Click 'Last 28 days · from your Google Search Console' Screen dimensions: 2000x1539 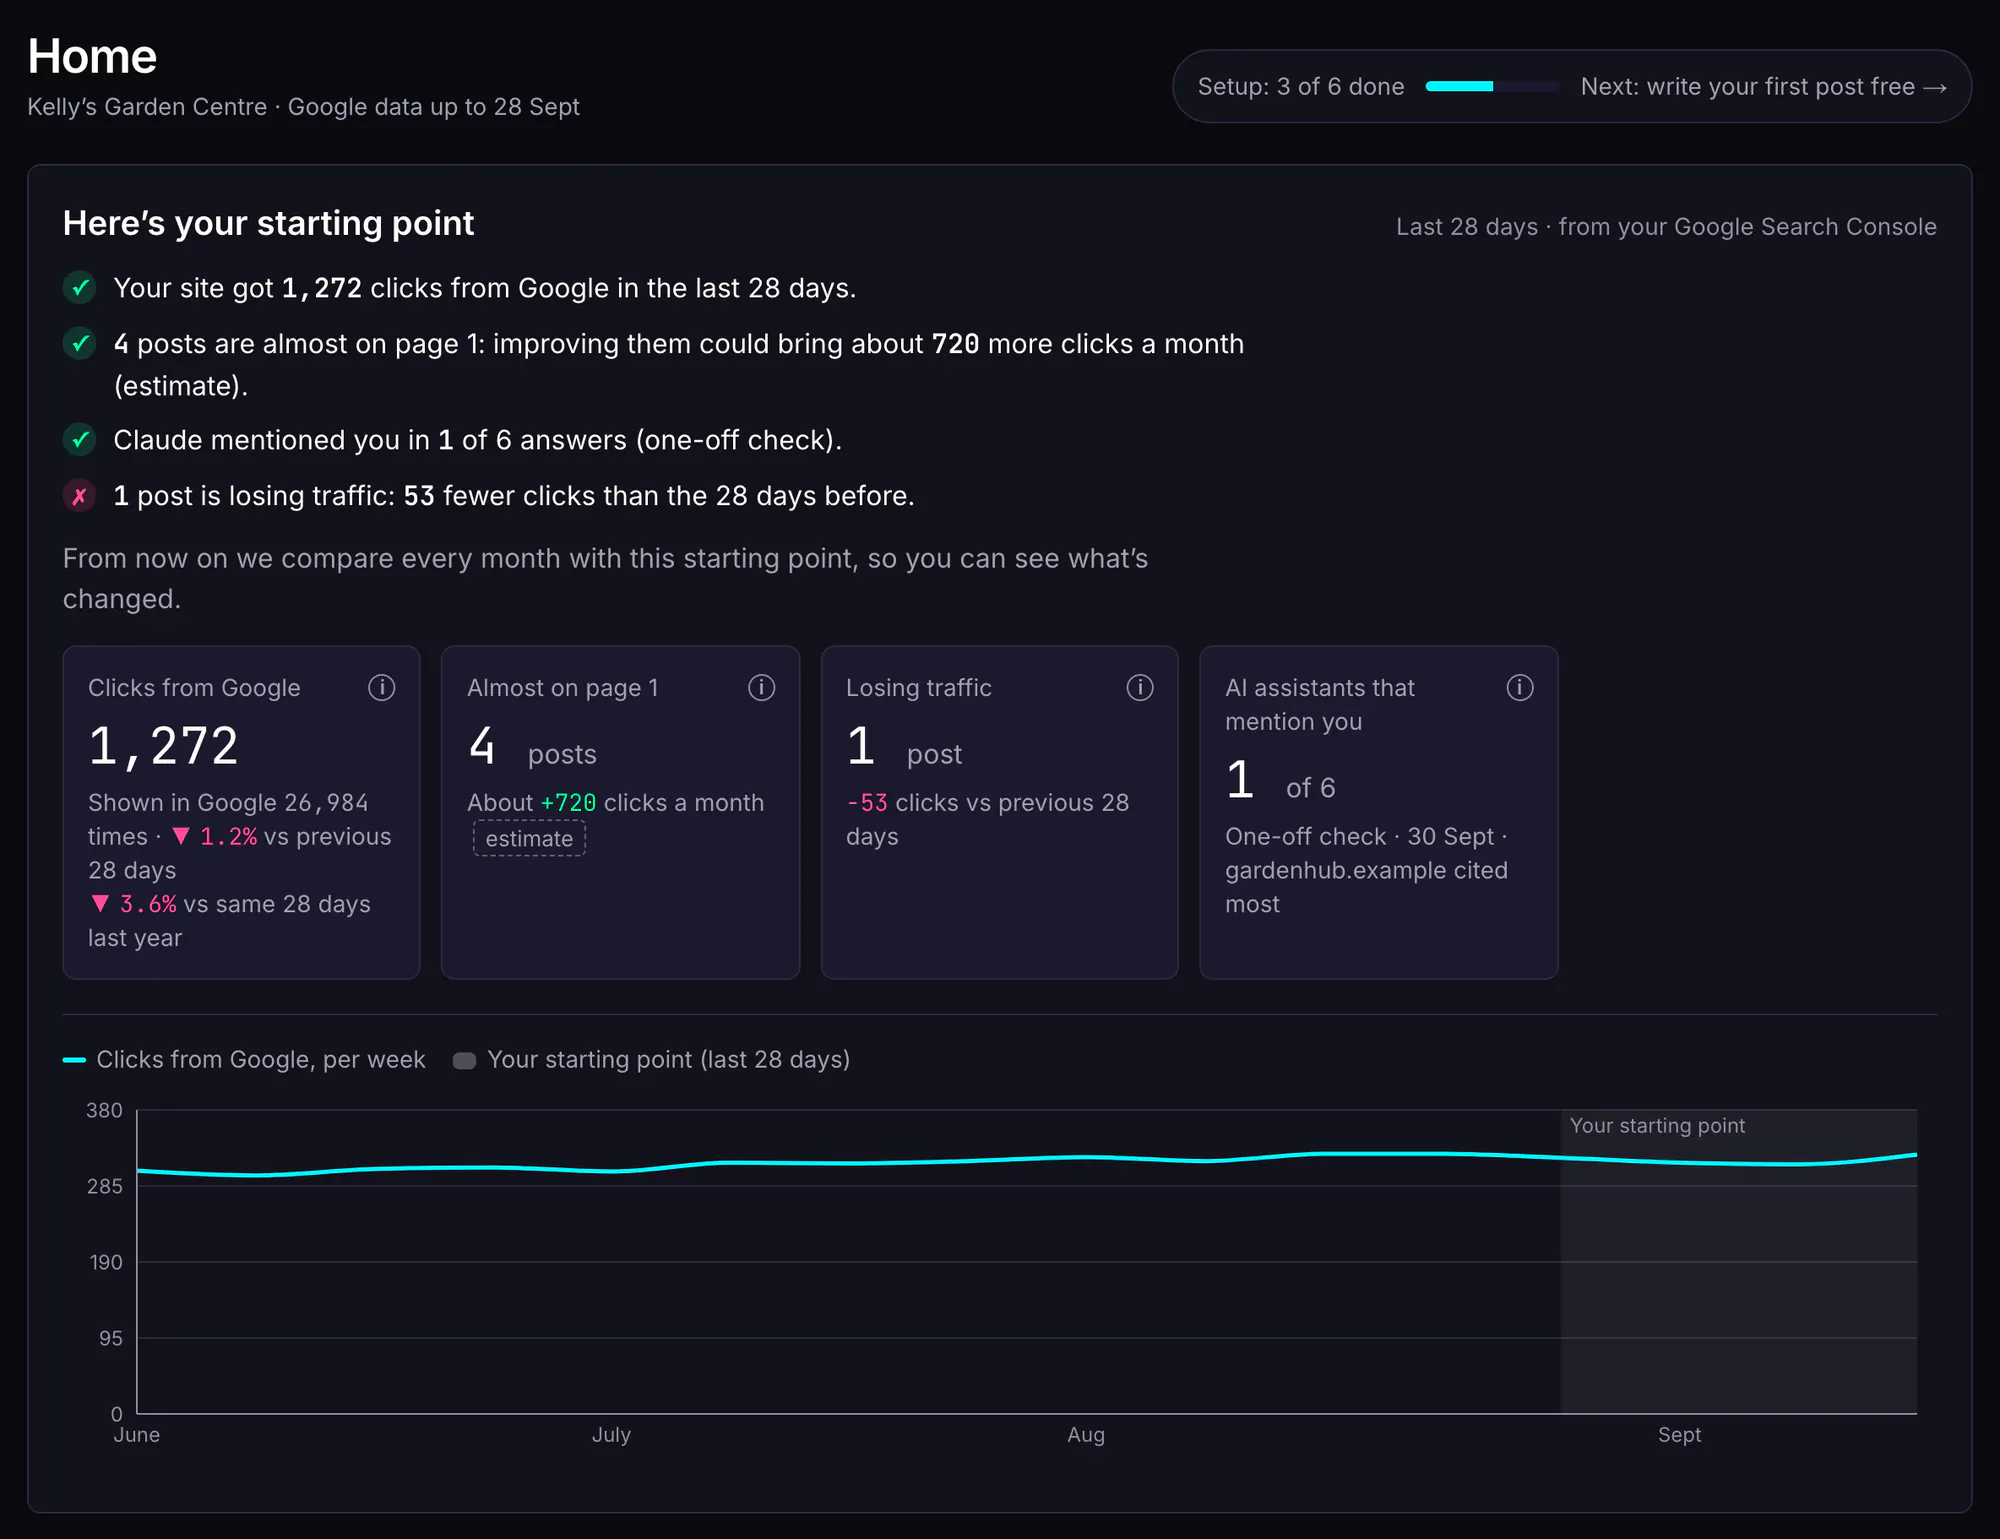[x=1666, y=227]
